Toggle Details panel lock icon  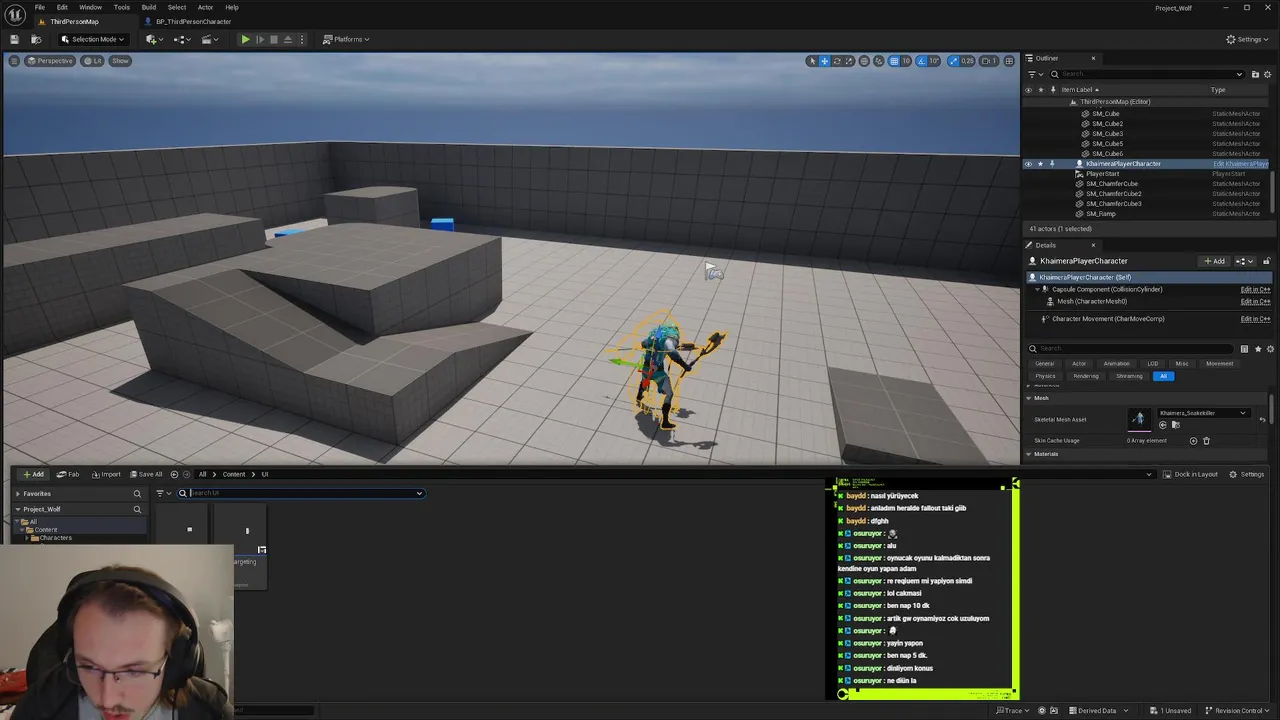pos(1266,261)
